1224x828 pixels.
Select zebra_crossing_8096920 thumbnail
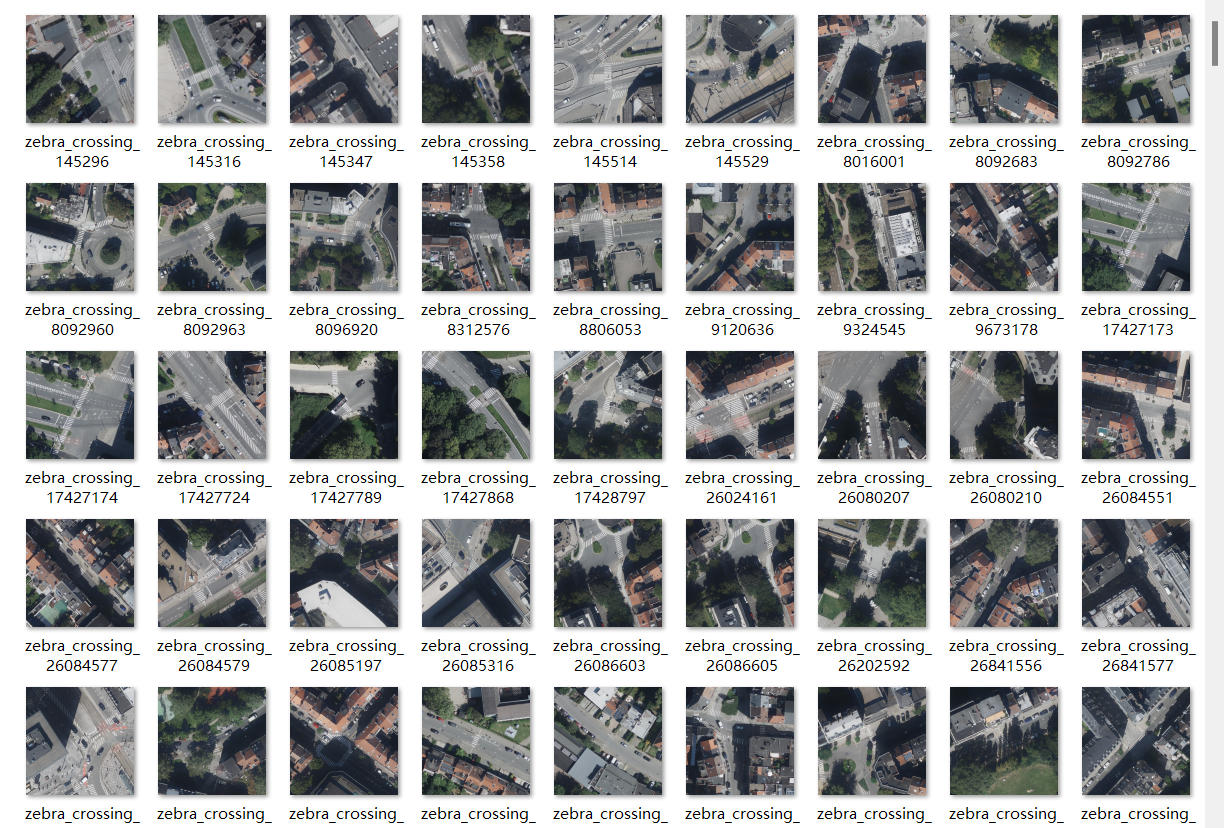click(344, 237)
